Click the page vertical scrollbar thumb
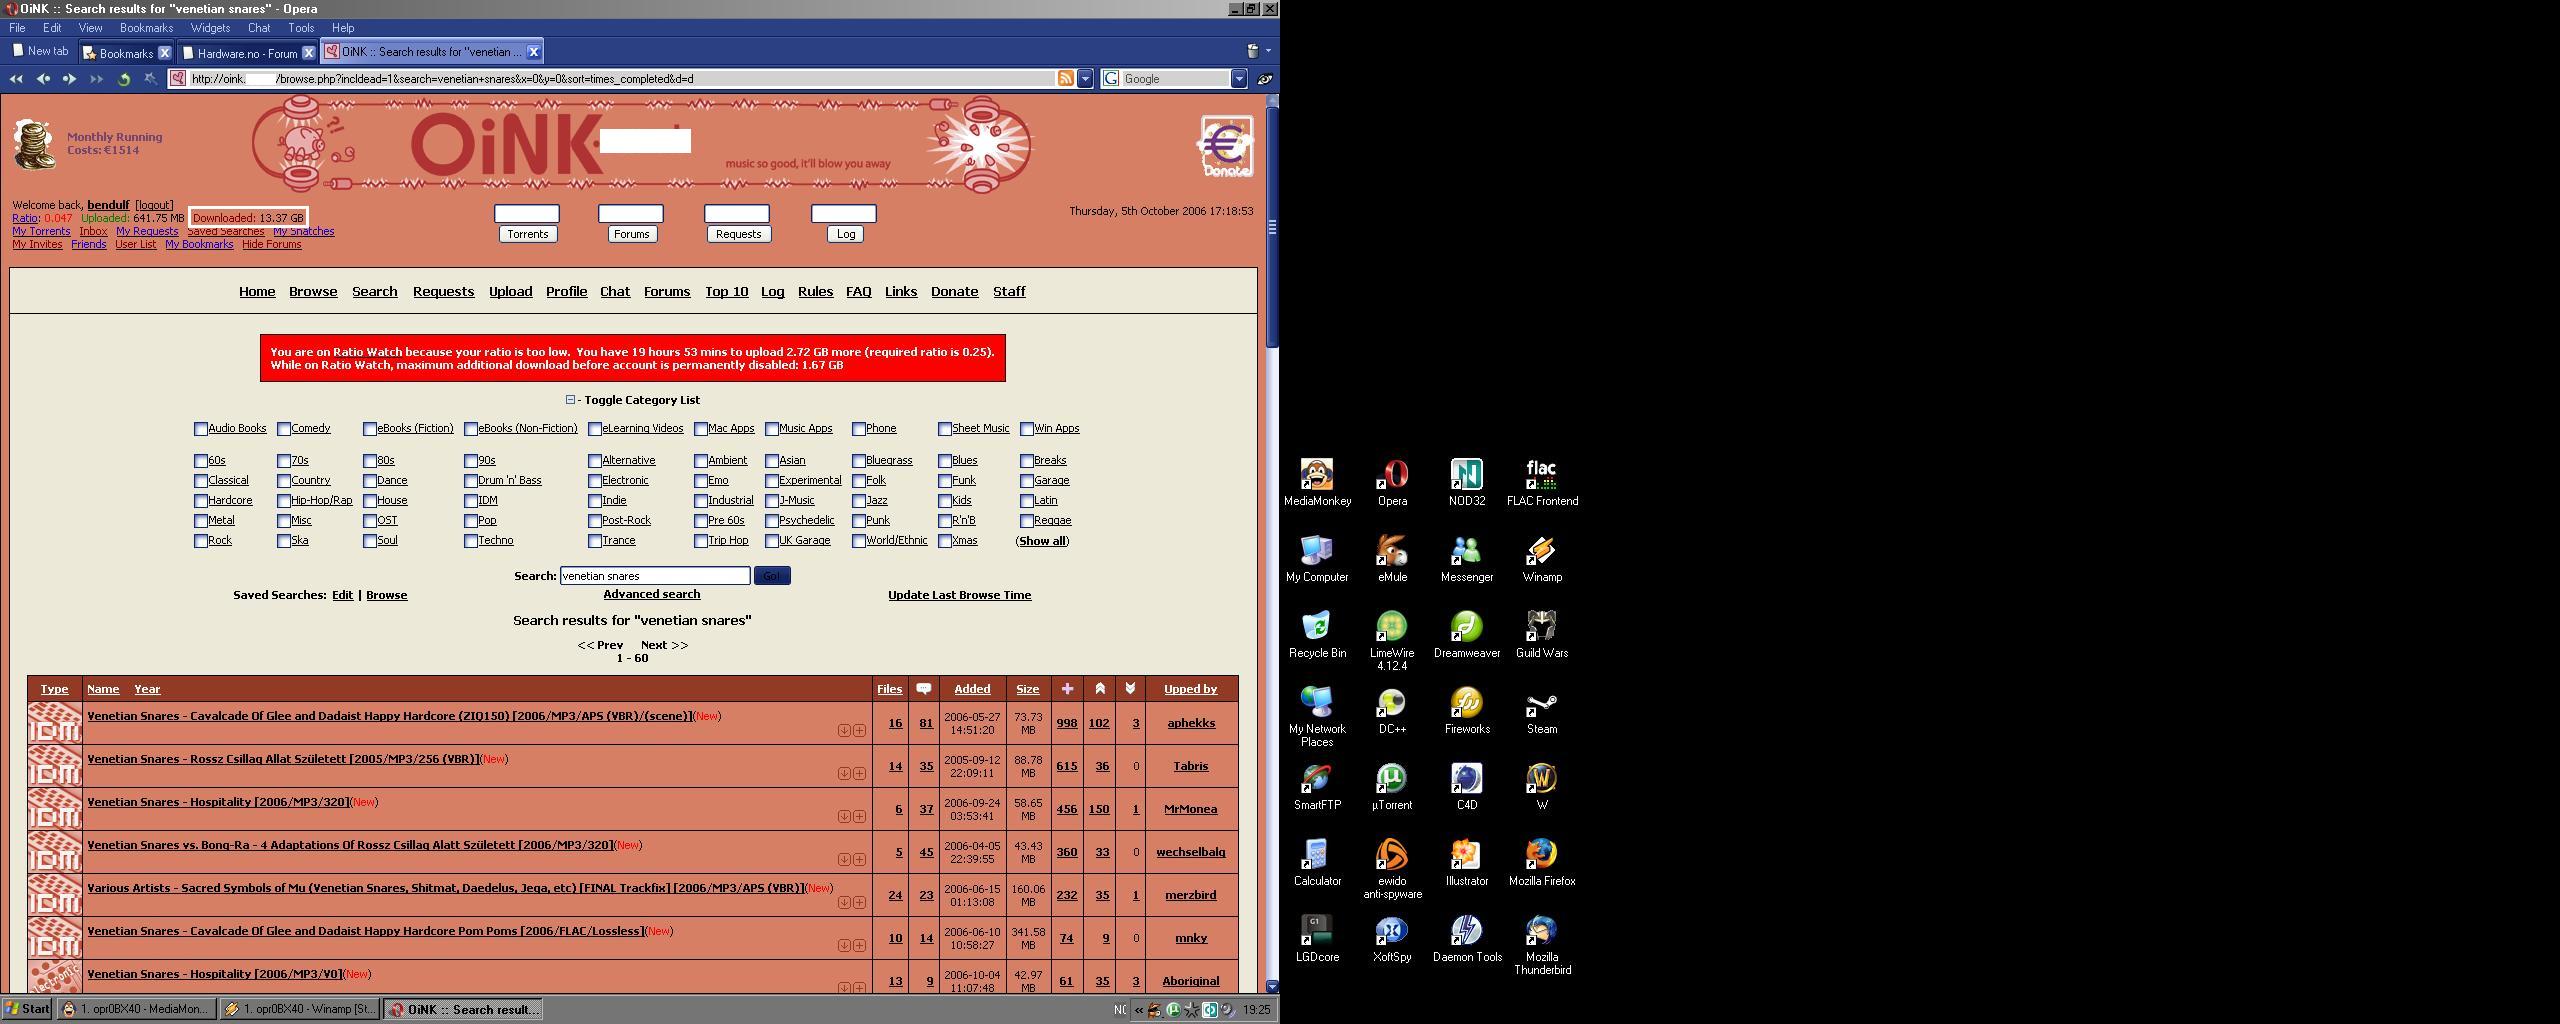 [x=1272, y=227]
